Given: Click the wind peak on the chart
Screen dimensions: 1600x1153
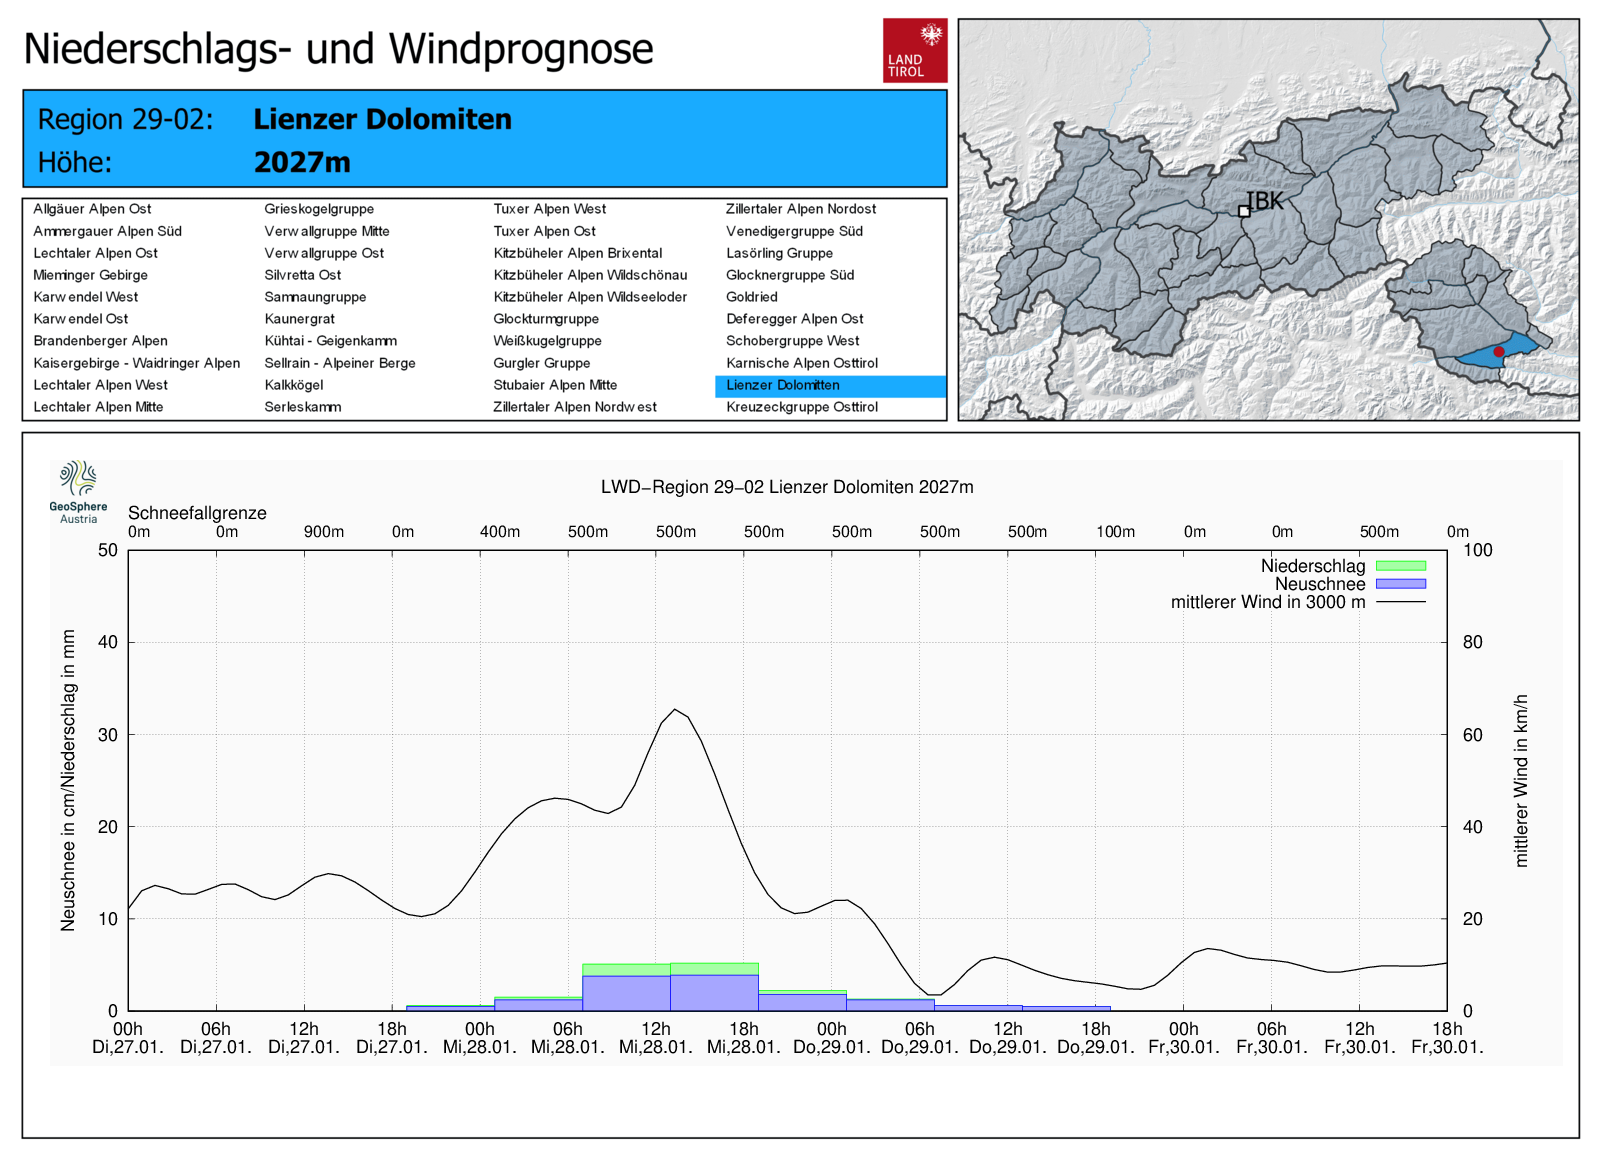Looking at the screenshot, I should 676,710.
